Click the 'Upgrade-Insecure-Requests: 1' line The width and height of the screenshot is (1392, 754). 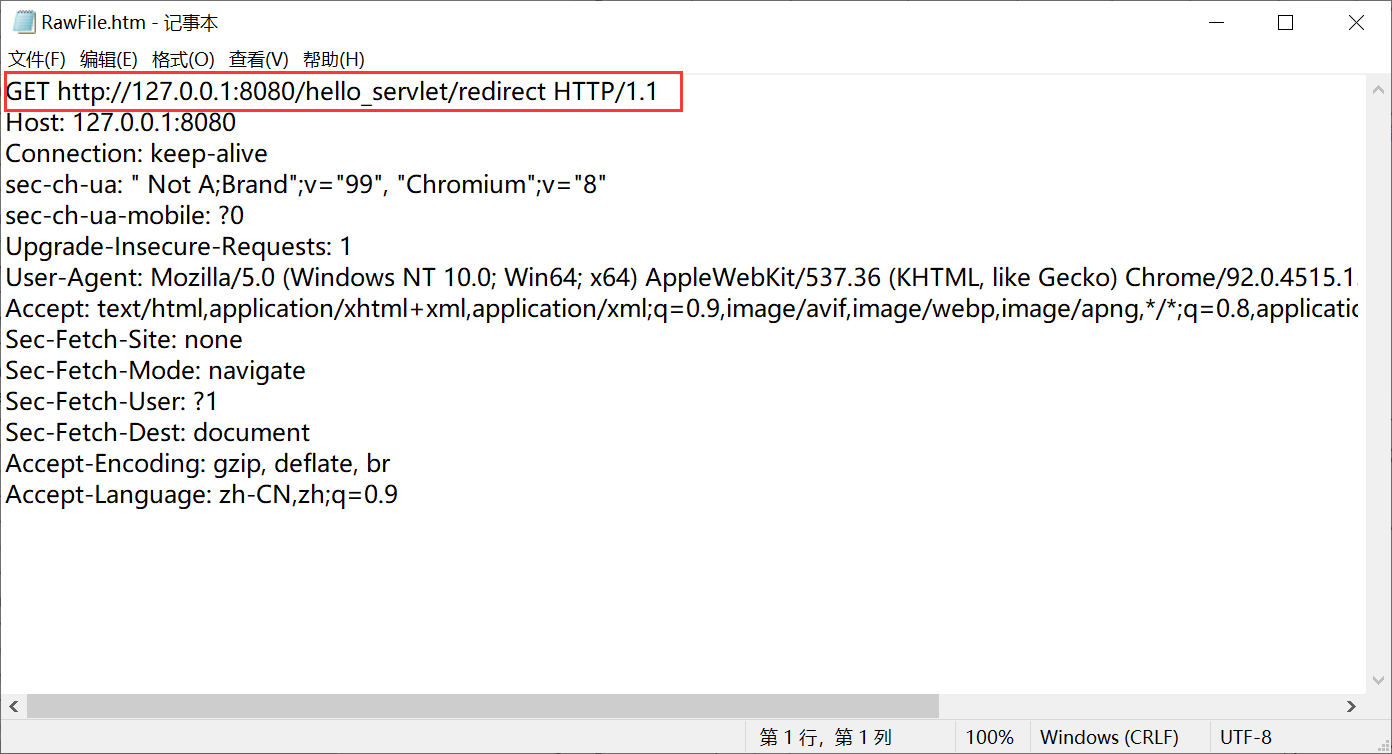click(x=179, y=247)
